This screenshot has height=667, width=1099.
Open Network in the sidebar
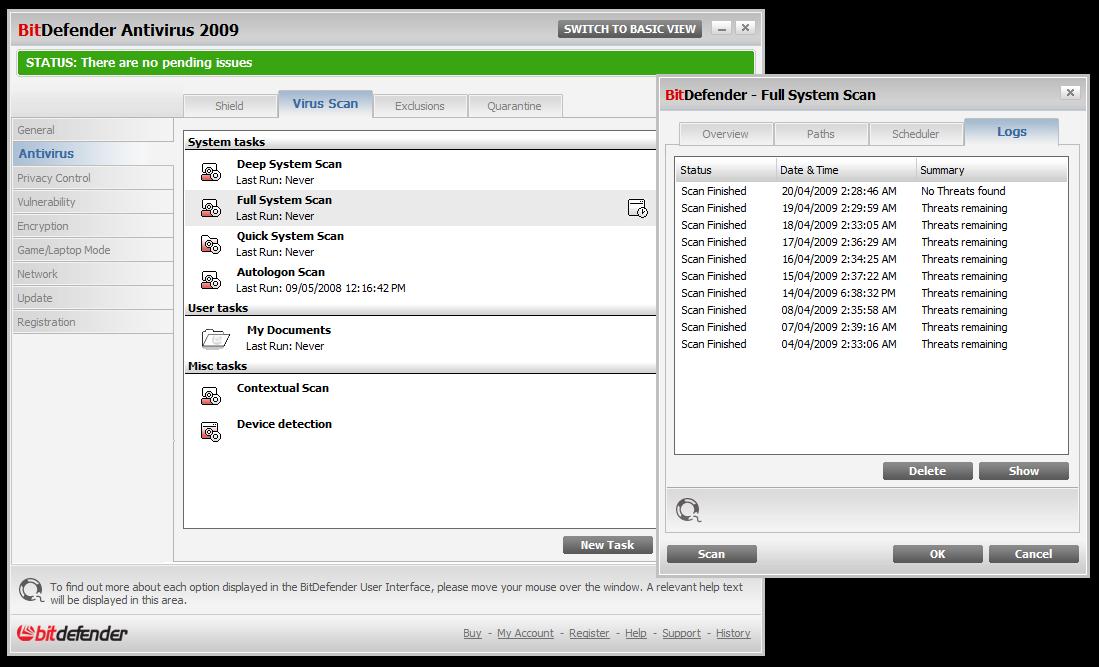[x=93, y=274]
